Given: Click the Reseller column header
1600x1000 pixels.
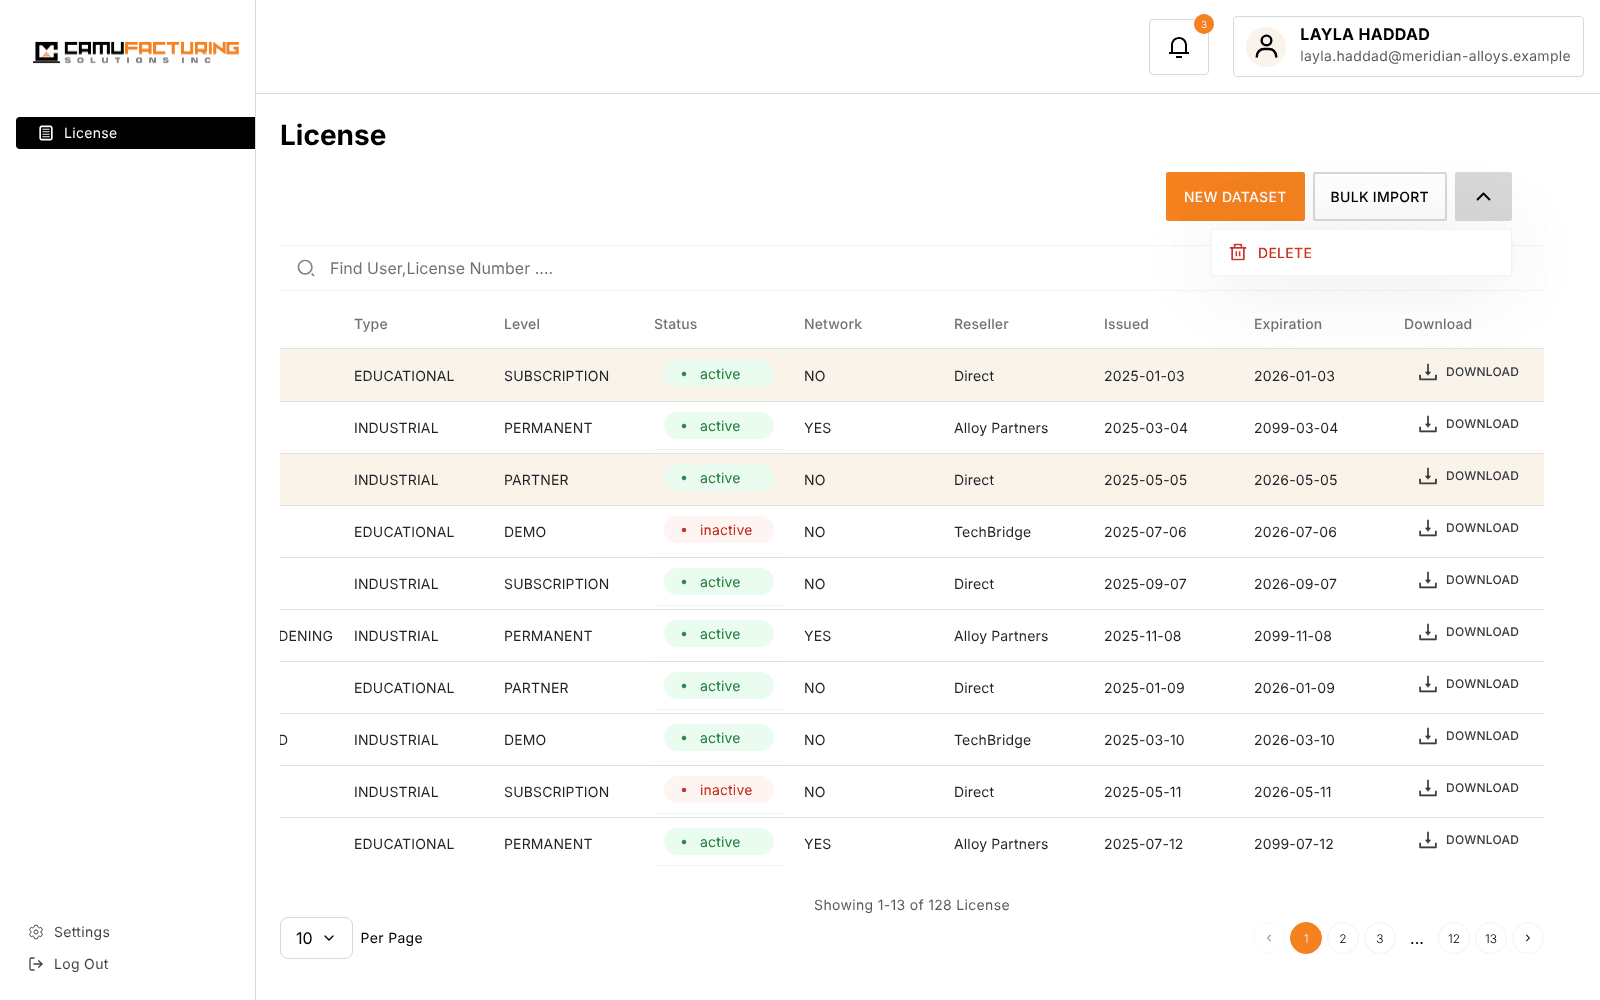Looking at the screenshot, I should 981,324.
